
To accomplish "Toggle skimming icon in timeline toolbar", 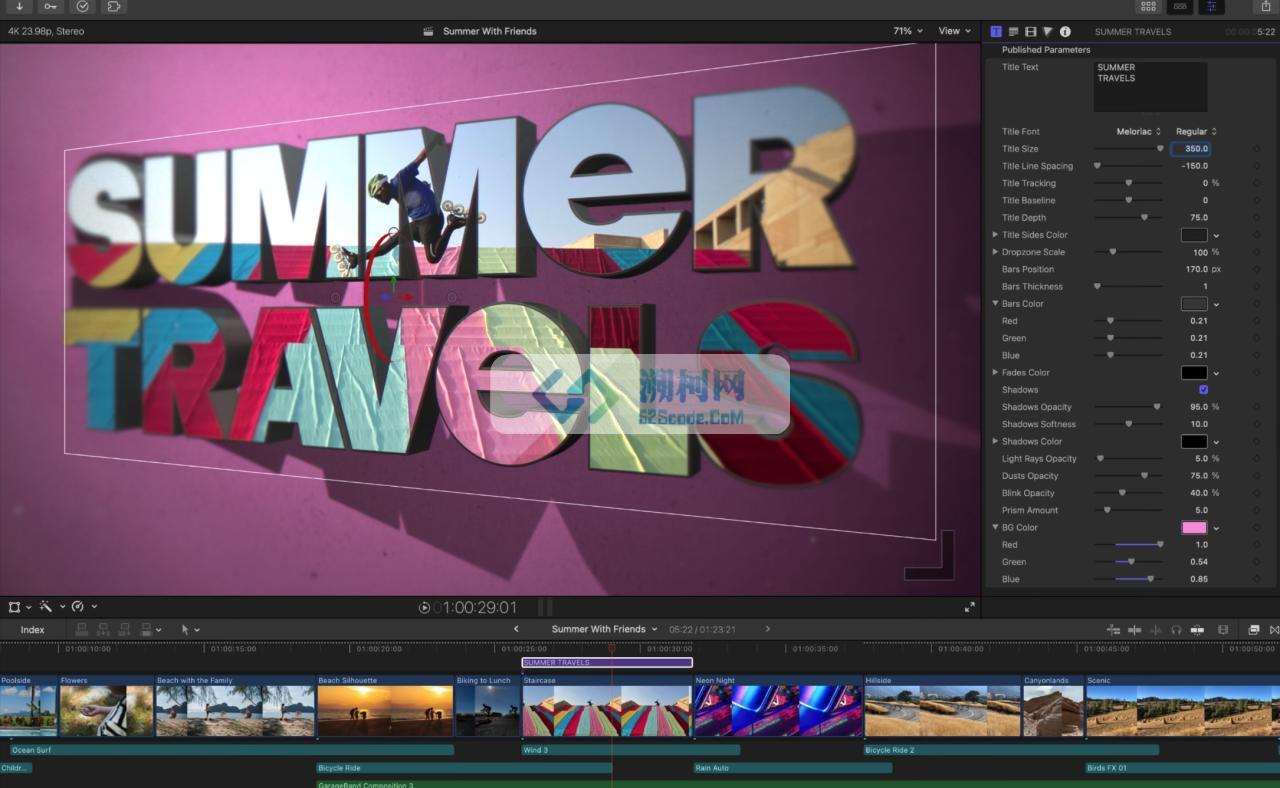I will tap(1134, 629).
